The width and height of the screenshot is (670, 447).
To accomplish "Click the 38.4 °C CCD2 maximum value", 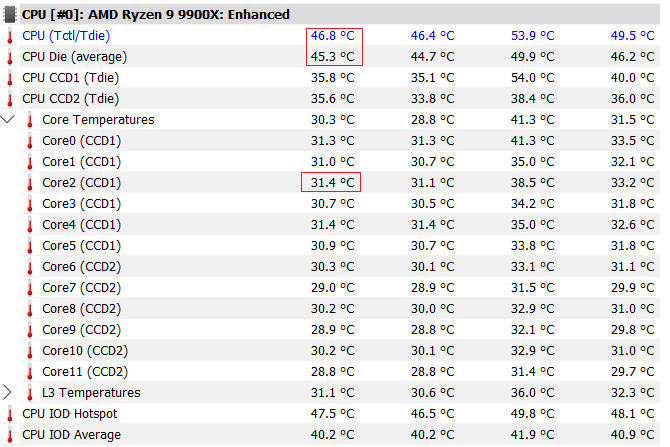I will click(x=532, y=98).
